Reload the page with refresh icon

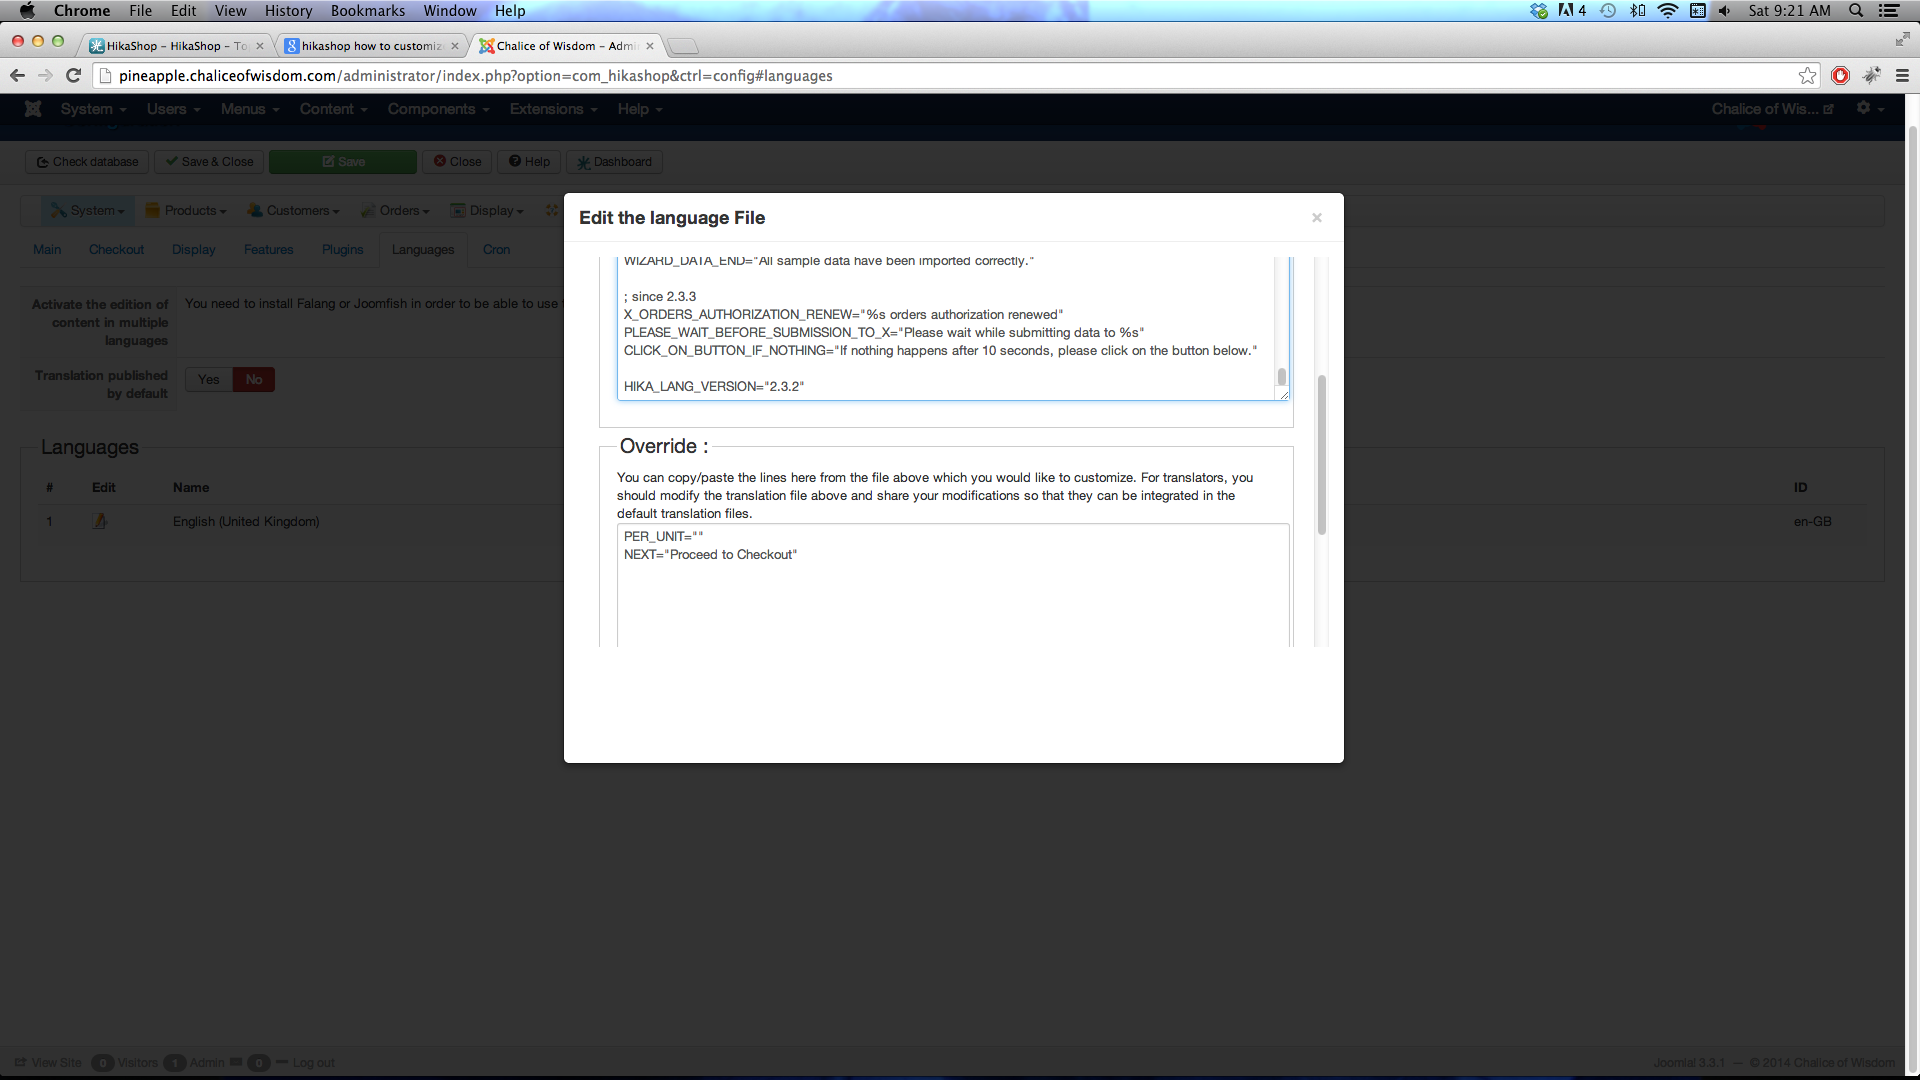point(73,76)
